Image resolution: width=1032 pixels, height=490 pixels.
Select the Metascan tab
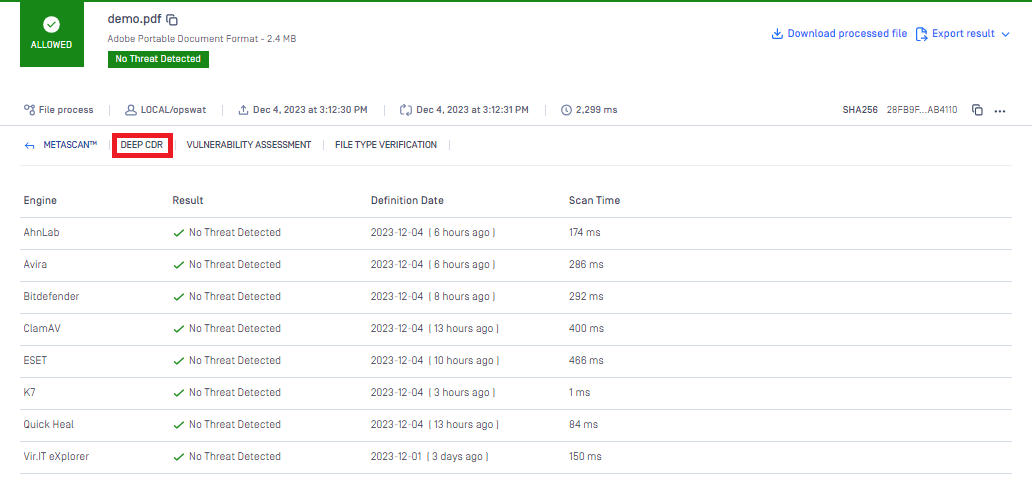pos(70,145)
